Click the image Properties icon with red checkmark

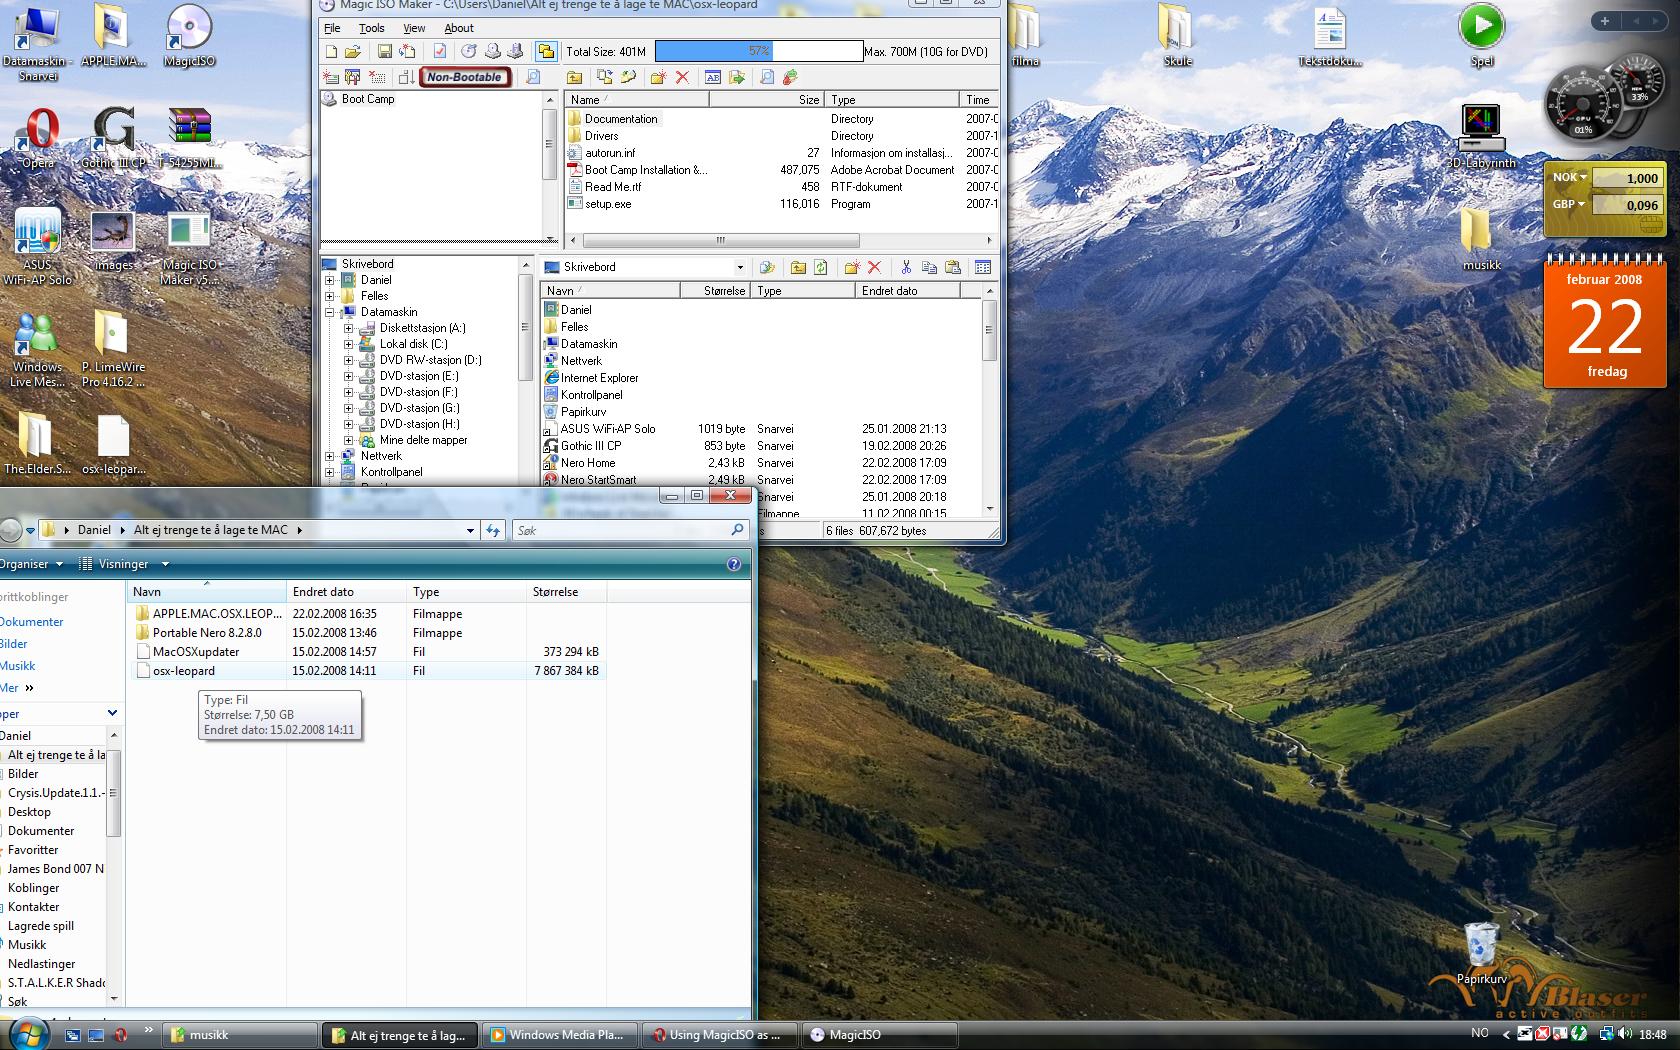(x=440, y=51)
